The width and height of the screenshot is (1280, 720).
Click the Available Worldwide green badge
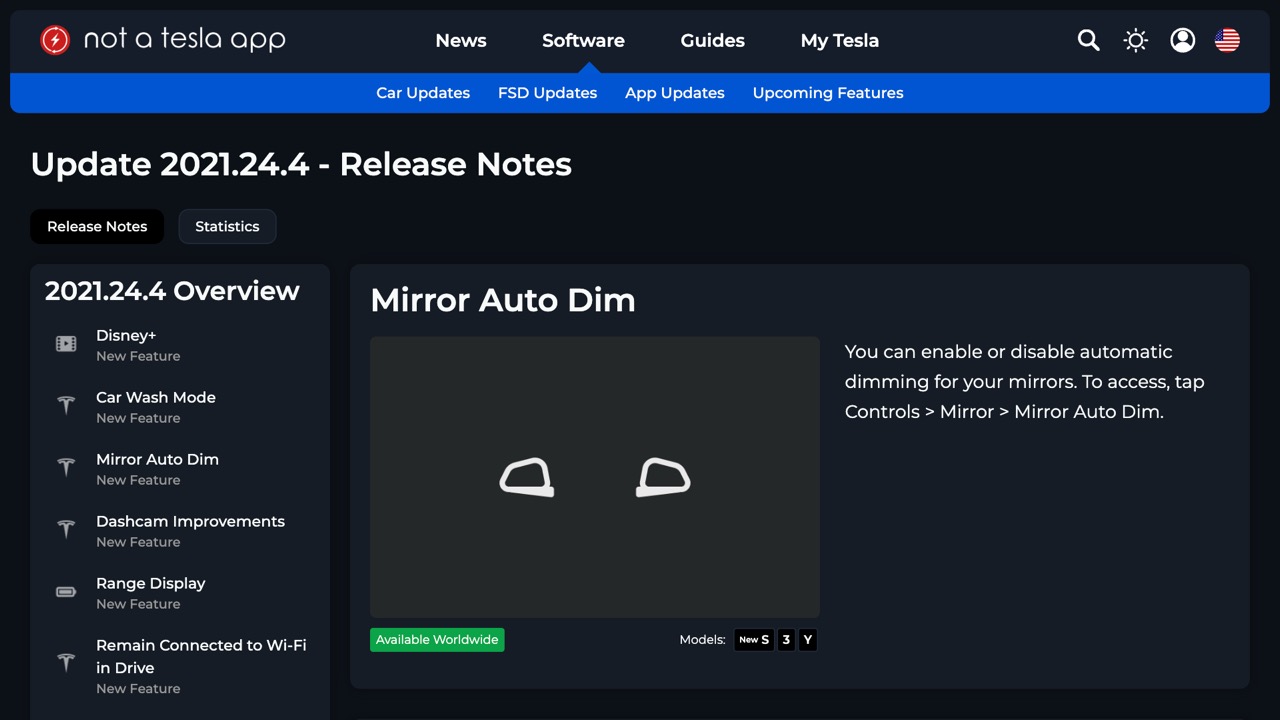tap(437, 640)
